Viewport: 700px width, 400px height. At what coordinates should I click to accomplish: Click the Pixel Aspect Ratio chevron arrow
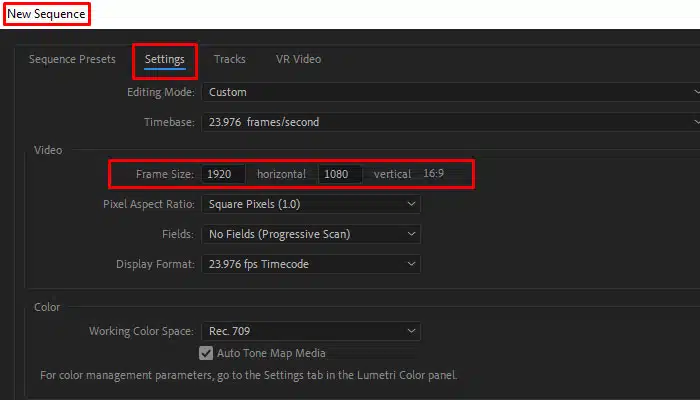coord(411,204)
